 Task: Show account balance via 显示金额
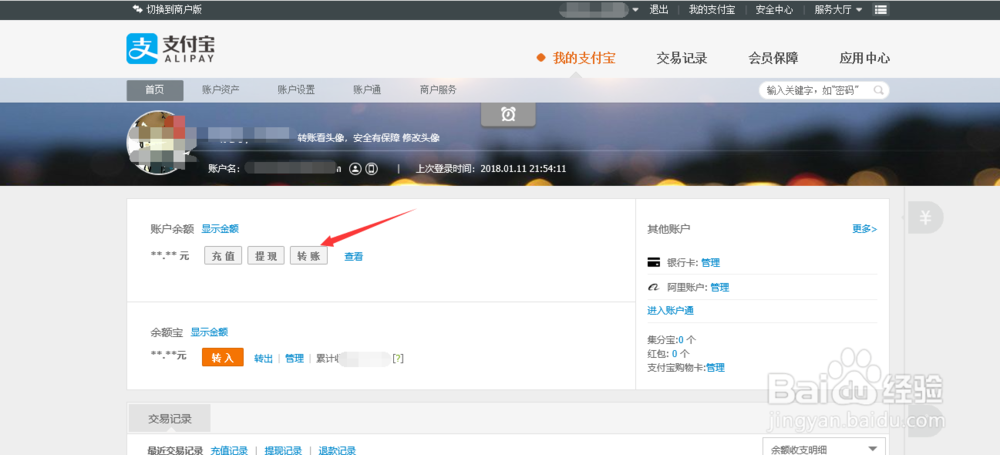[220, 228]
